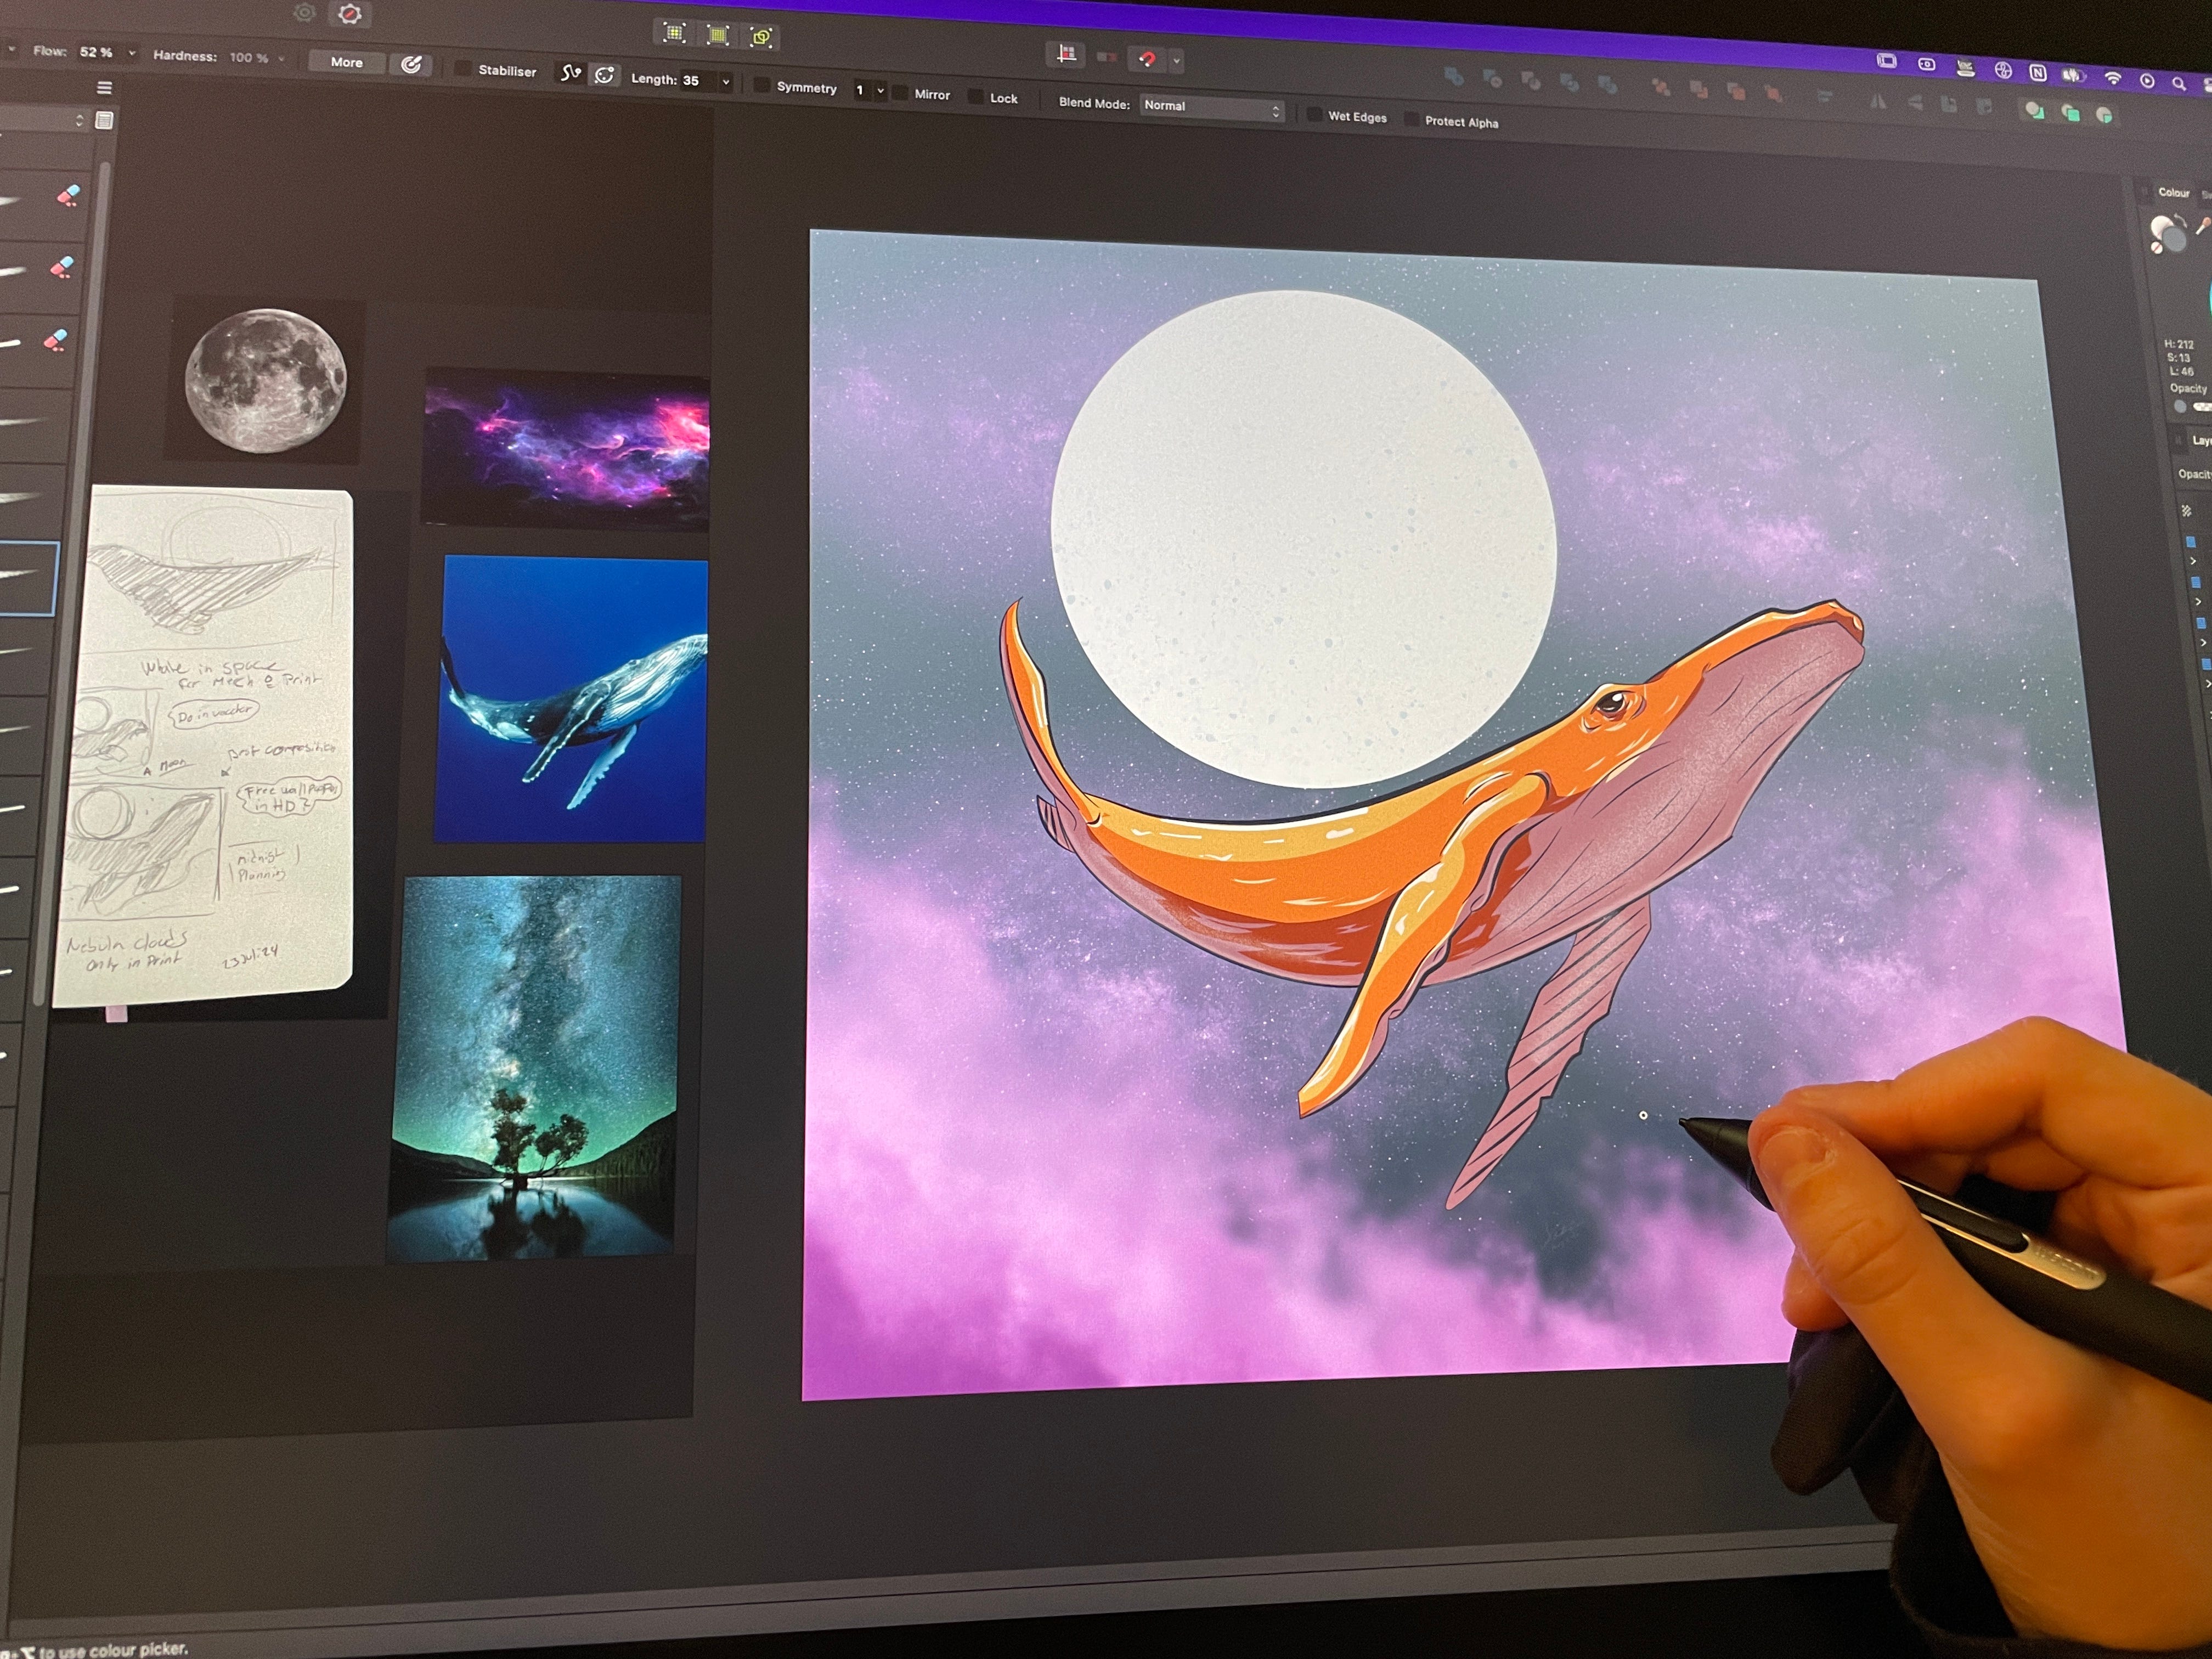Screen dimensions: 2212x1659
Task: Enable the Mirror checkbox
Action: pyautogui.click(x=899, y=92)
